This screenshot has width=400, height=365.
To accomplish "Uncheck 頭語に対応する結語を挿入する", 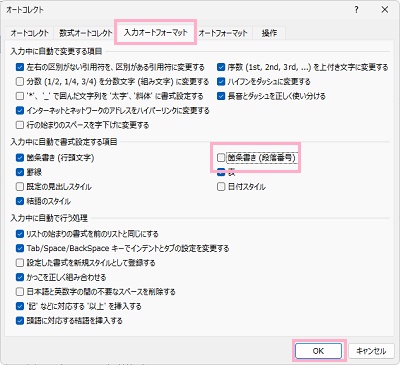I will pyautogui.click(x=20, y=321).
